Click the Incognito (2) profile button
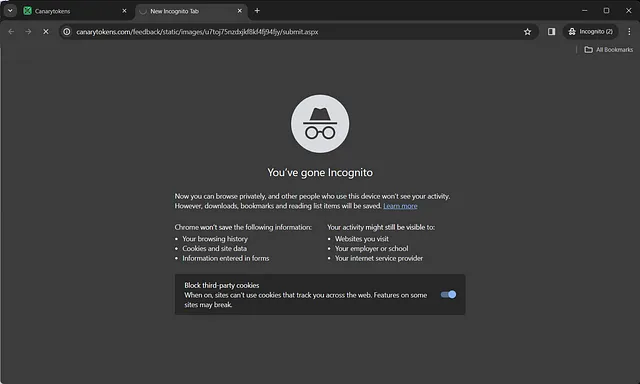 pyautogui.click(x=590, y=32)
